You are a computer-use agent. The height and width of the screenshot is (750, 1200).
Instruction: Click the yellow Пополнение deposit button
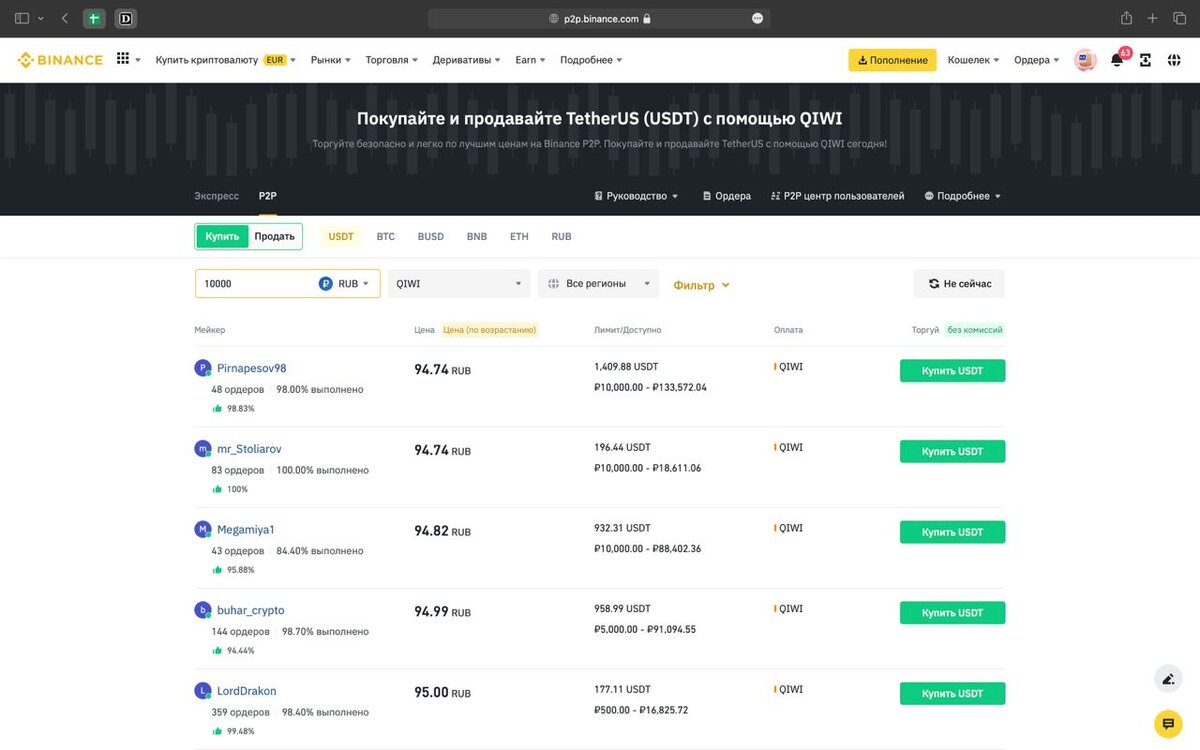click(892, 60)
